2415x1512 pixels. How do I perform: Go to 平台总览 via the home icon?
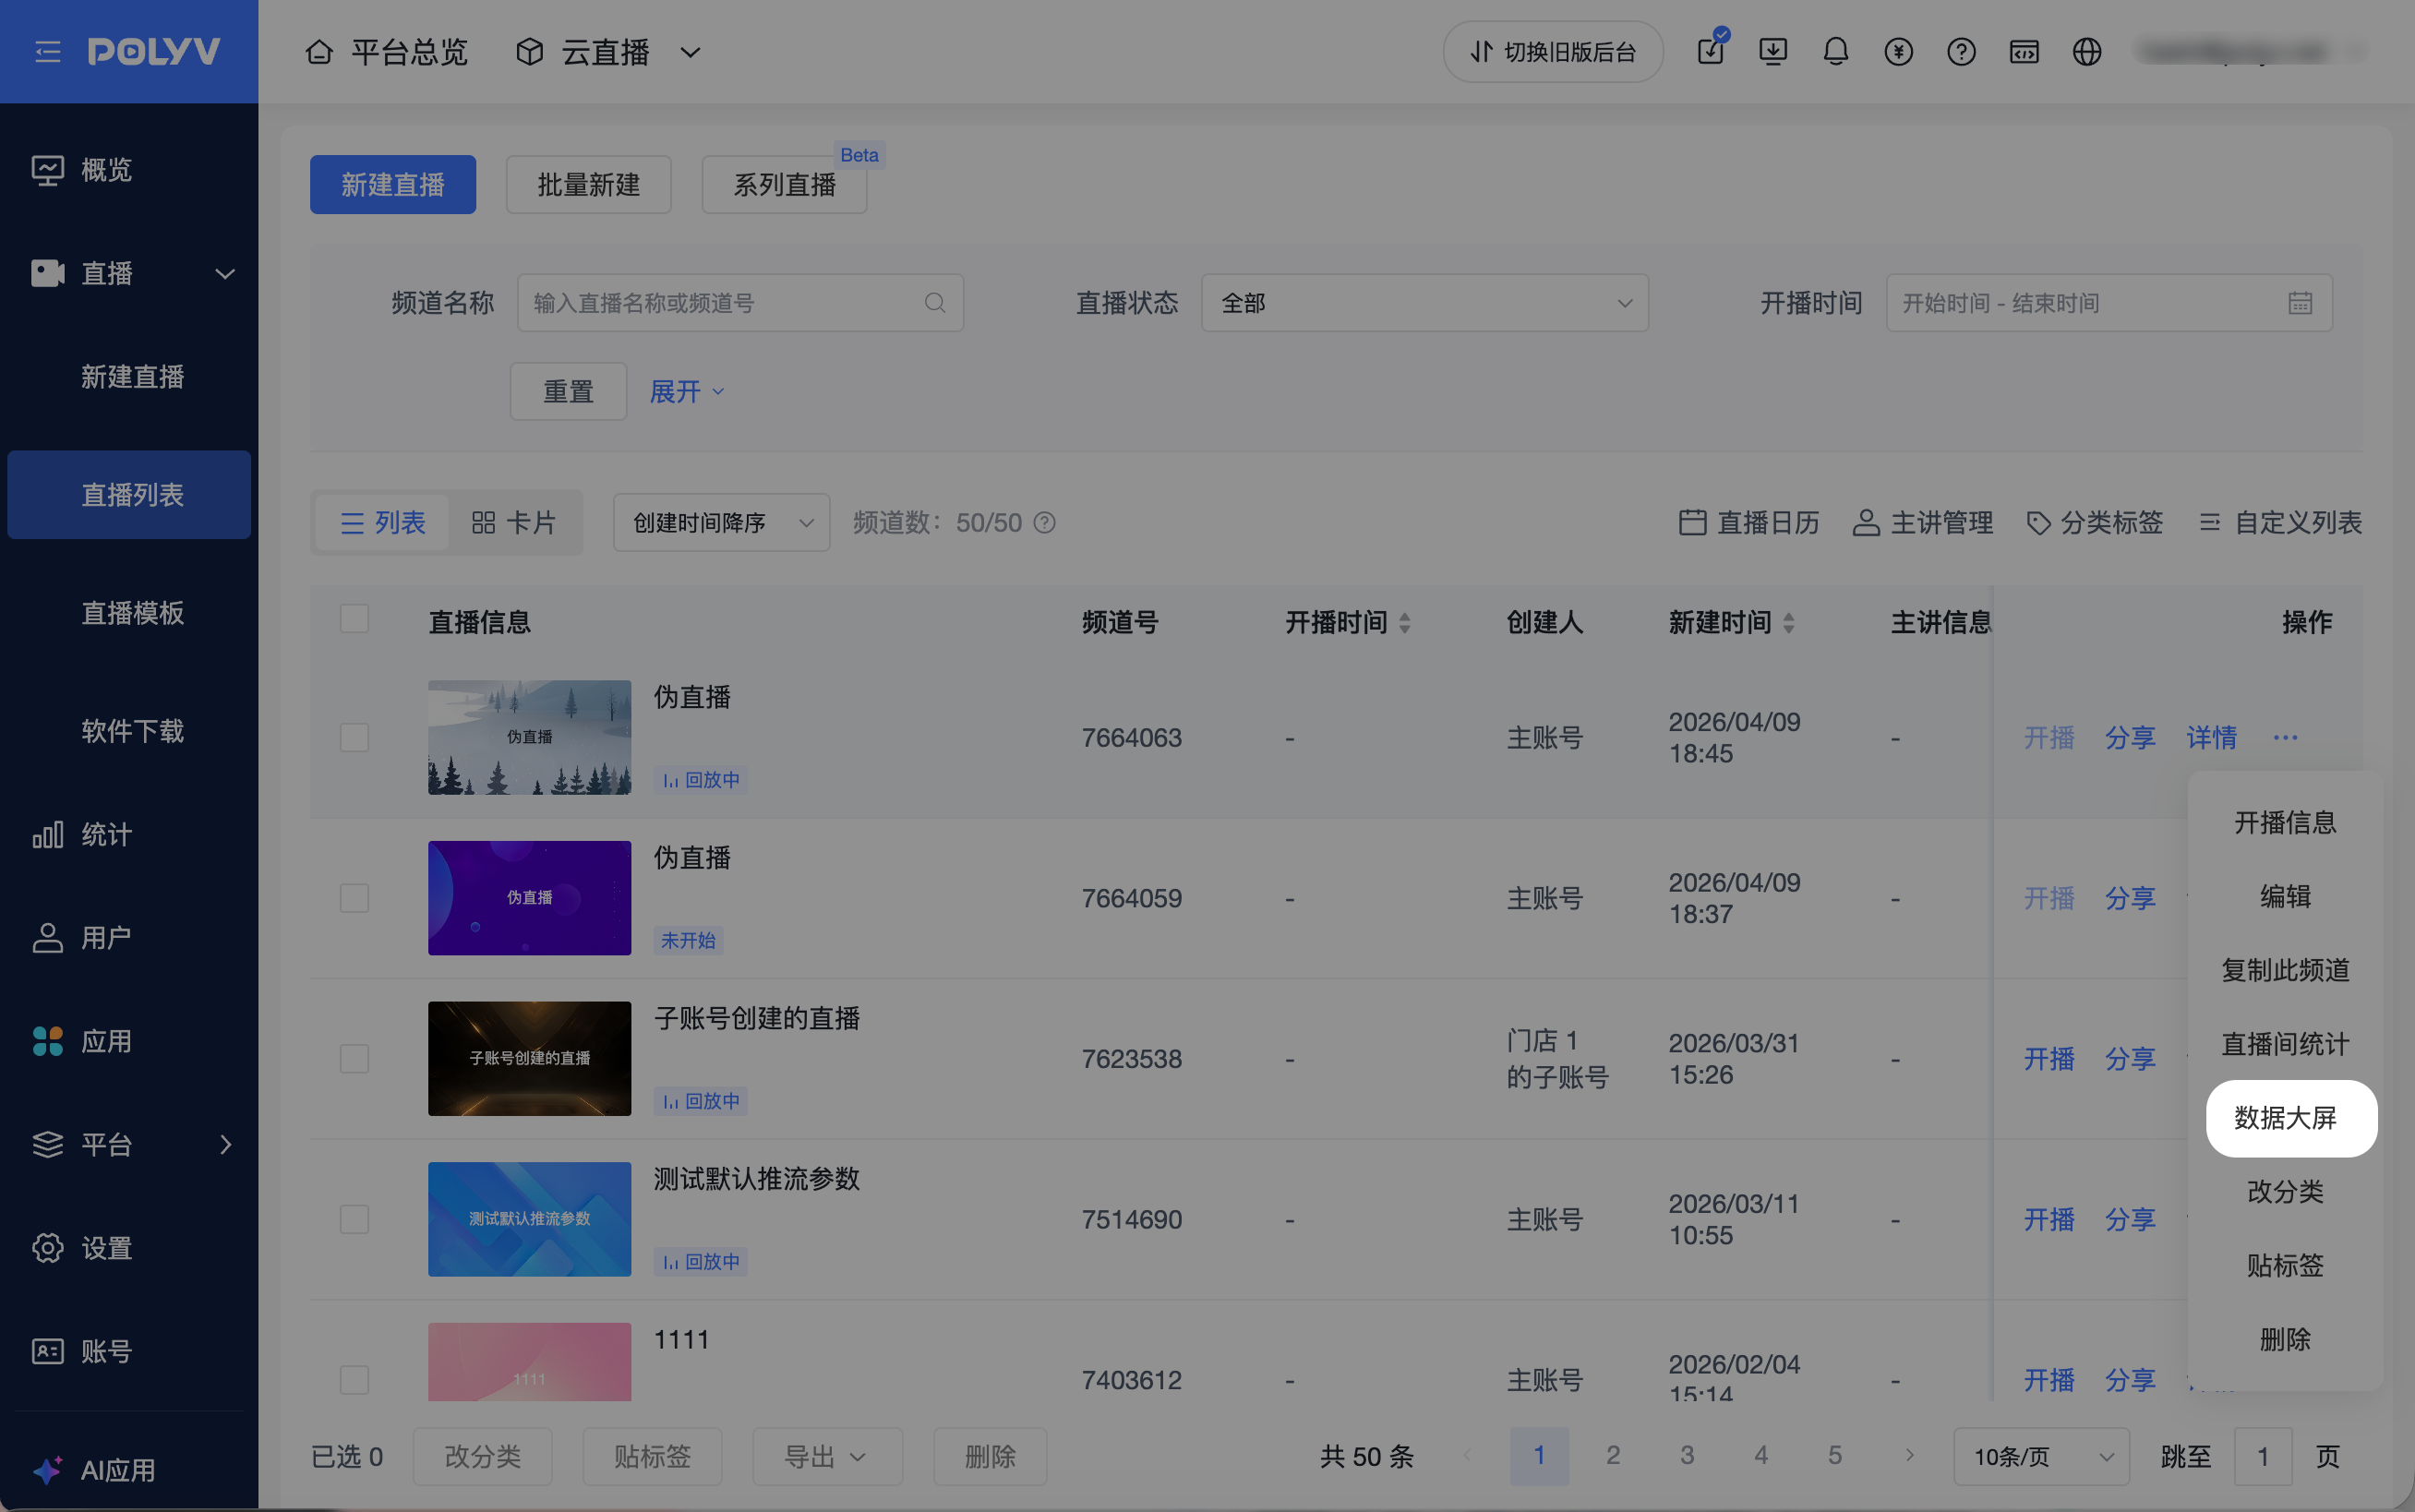pos(319,52)
